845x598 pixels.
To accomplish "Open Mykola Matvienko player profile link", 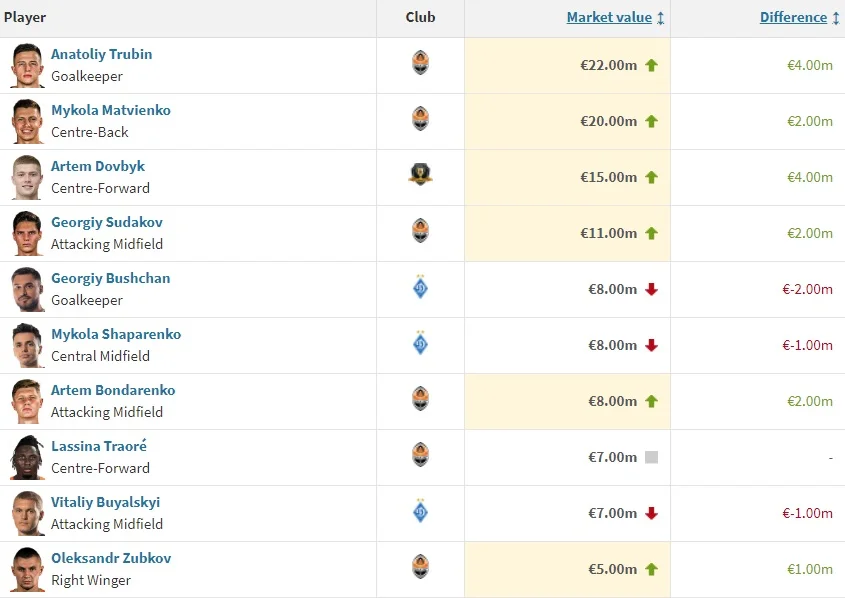I will [111, 110].
